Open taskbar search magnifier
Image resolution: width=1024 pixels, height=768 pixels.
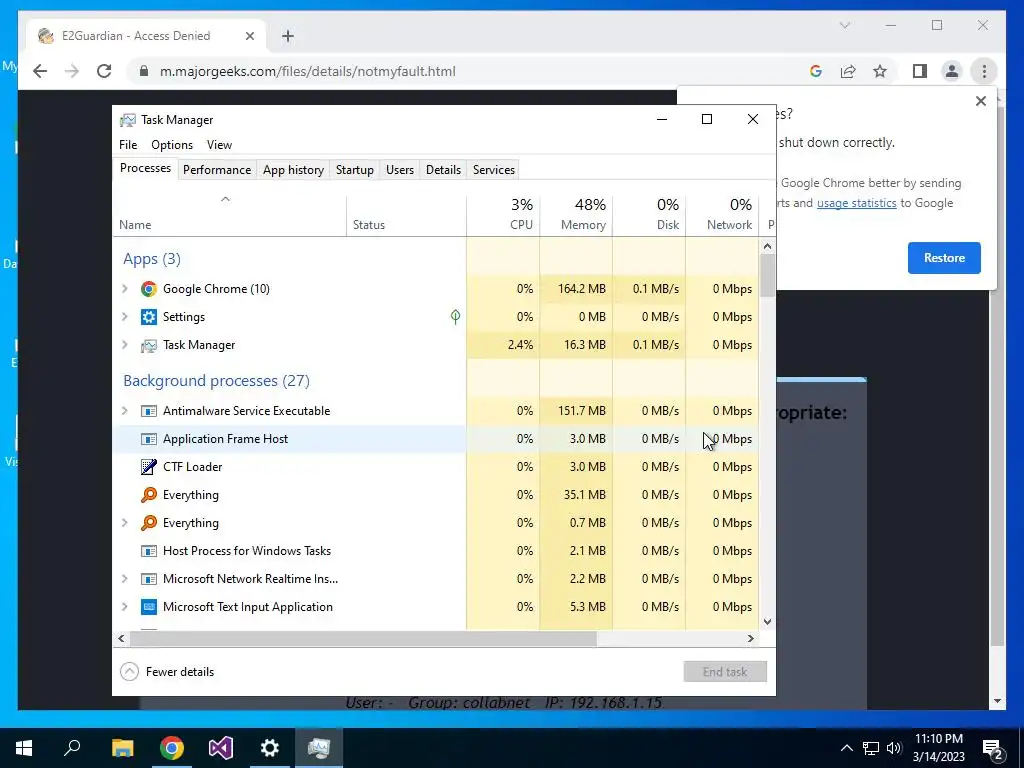coord(72,748)
